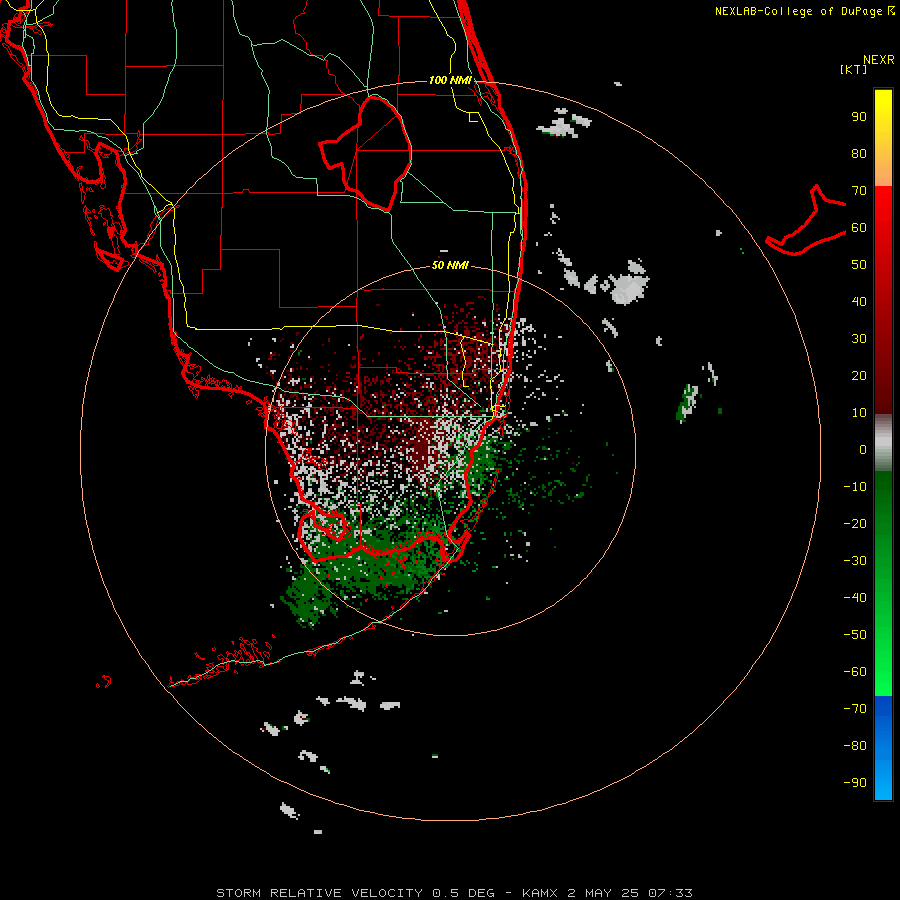Select the 20 label on velocity scale
This screenshot has width=900, height=900.
(x=859, y=376)
